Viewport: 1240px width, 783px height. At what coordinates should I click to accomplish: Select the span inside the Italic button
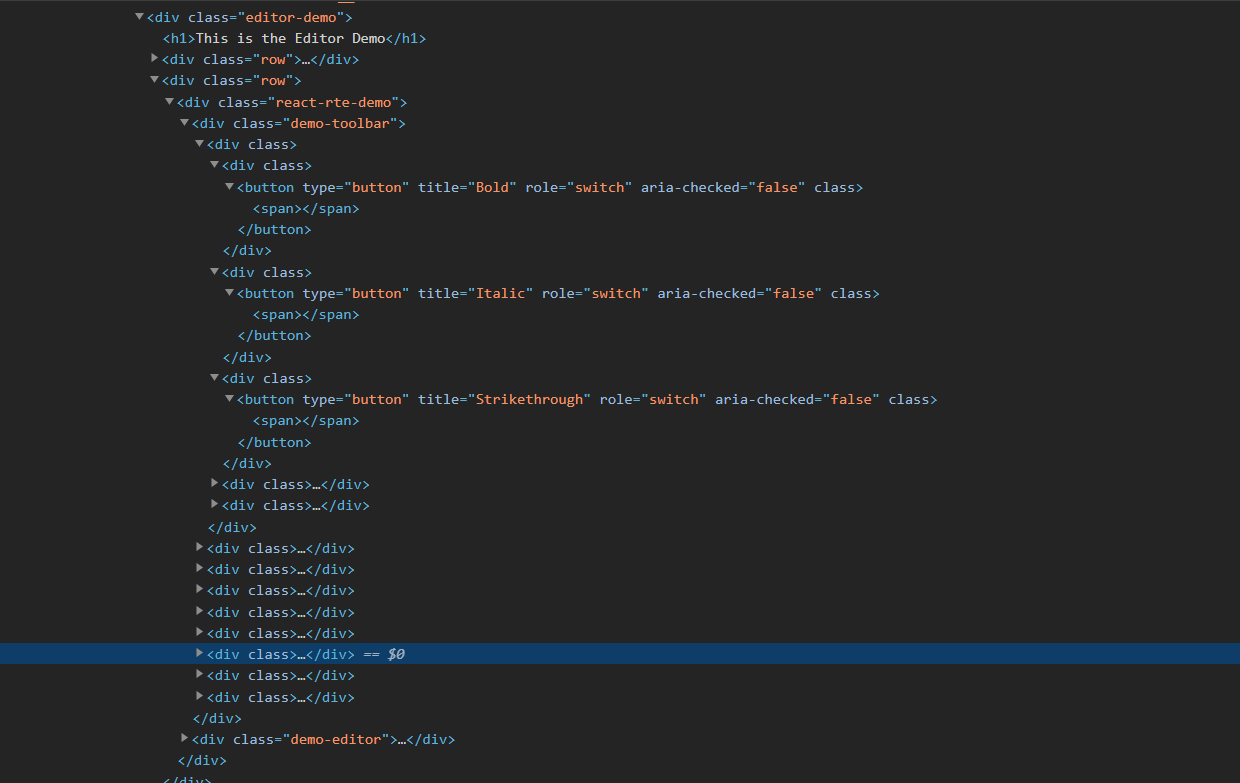coord(306,314)
